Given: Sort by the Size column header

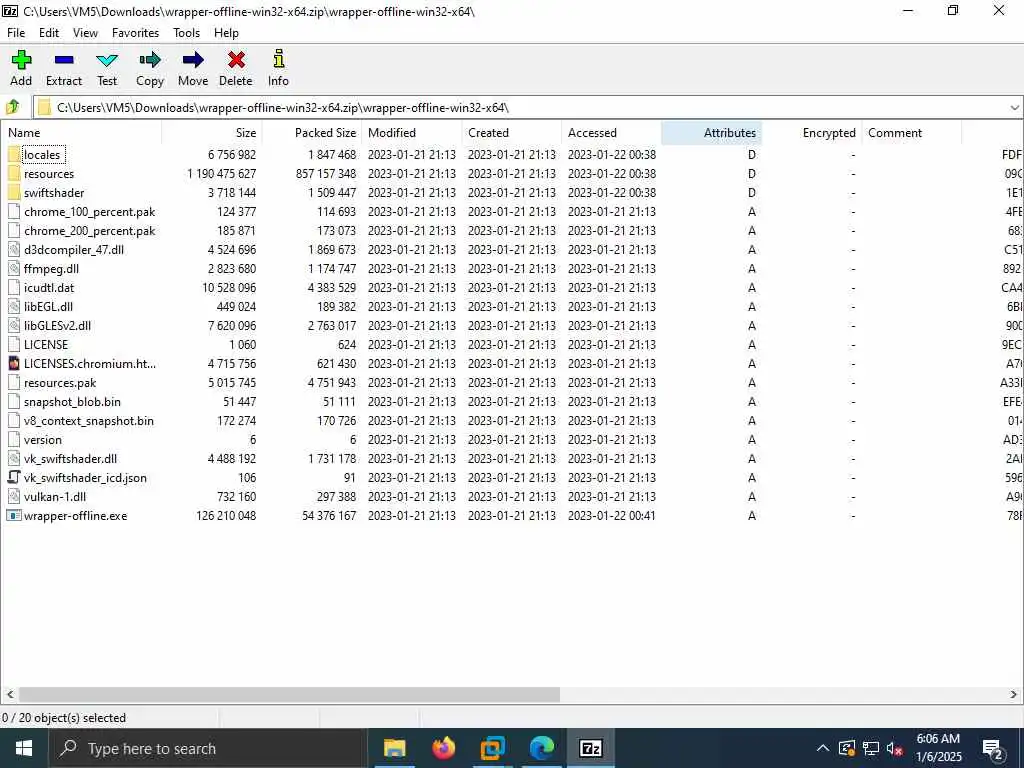Looking at the screenshot, I should pyautogui.click(x=212, y=133).
